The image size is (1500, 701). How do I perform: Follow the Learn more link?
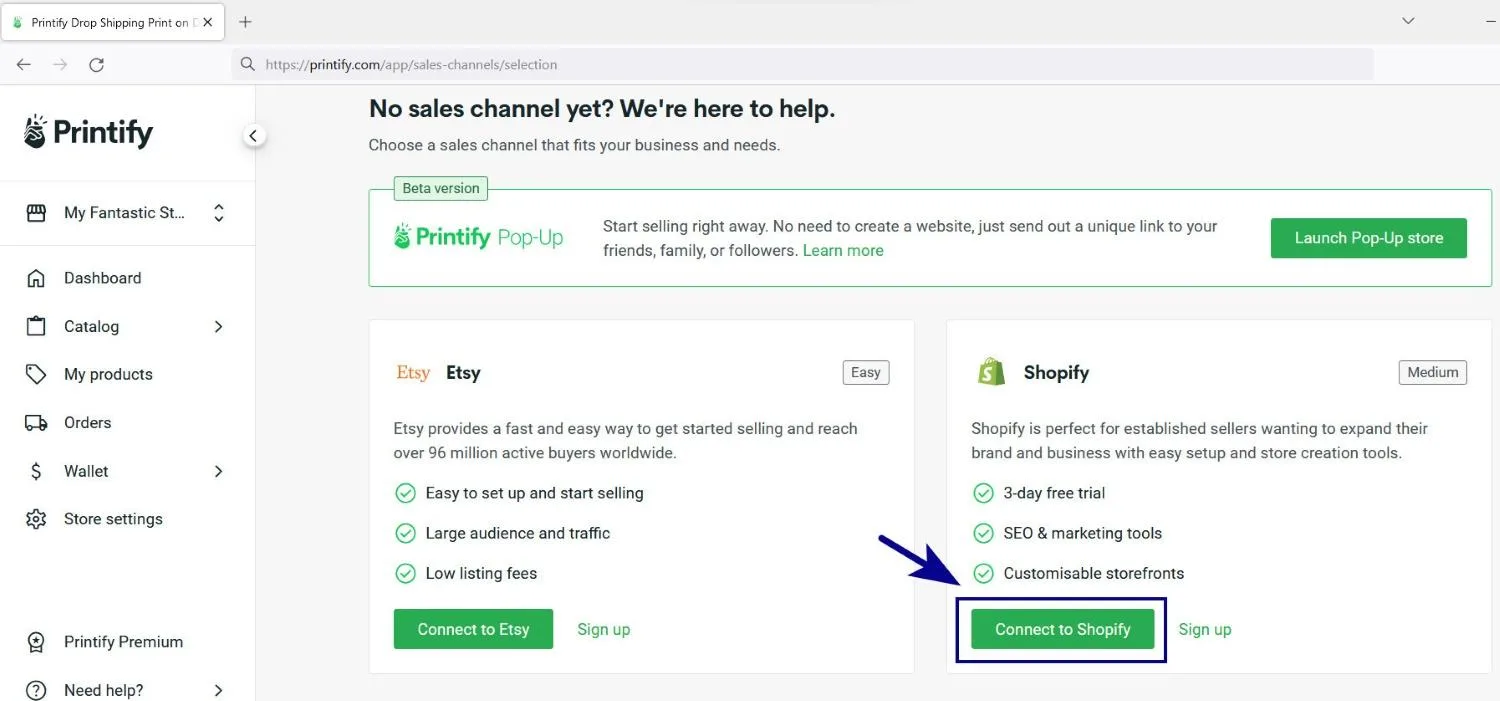(x=843, y=250)
